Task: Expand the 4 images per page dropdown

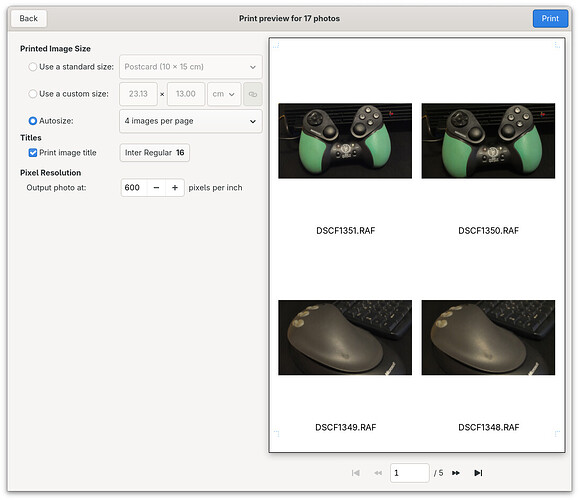Action: coord(191,121)
